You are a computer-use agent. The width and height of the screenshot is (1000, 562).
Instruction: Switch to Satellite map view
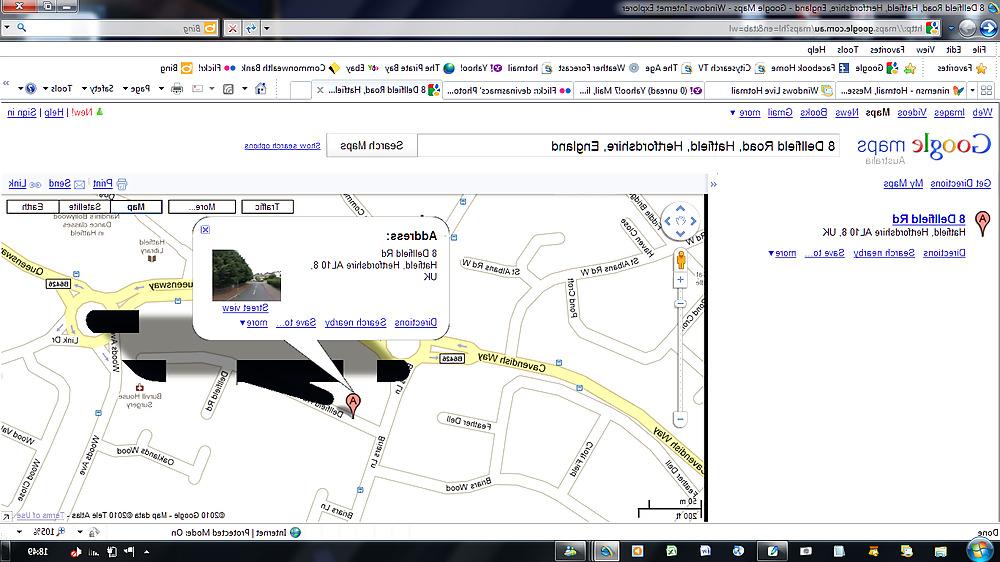click(x=85, y=207)
